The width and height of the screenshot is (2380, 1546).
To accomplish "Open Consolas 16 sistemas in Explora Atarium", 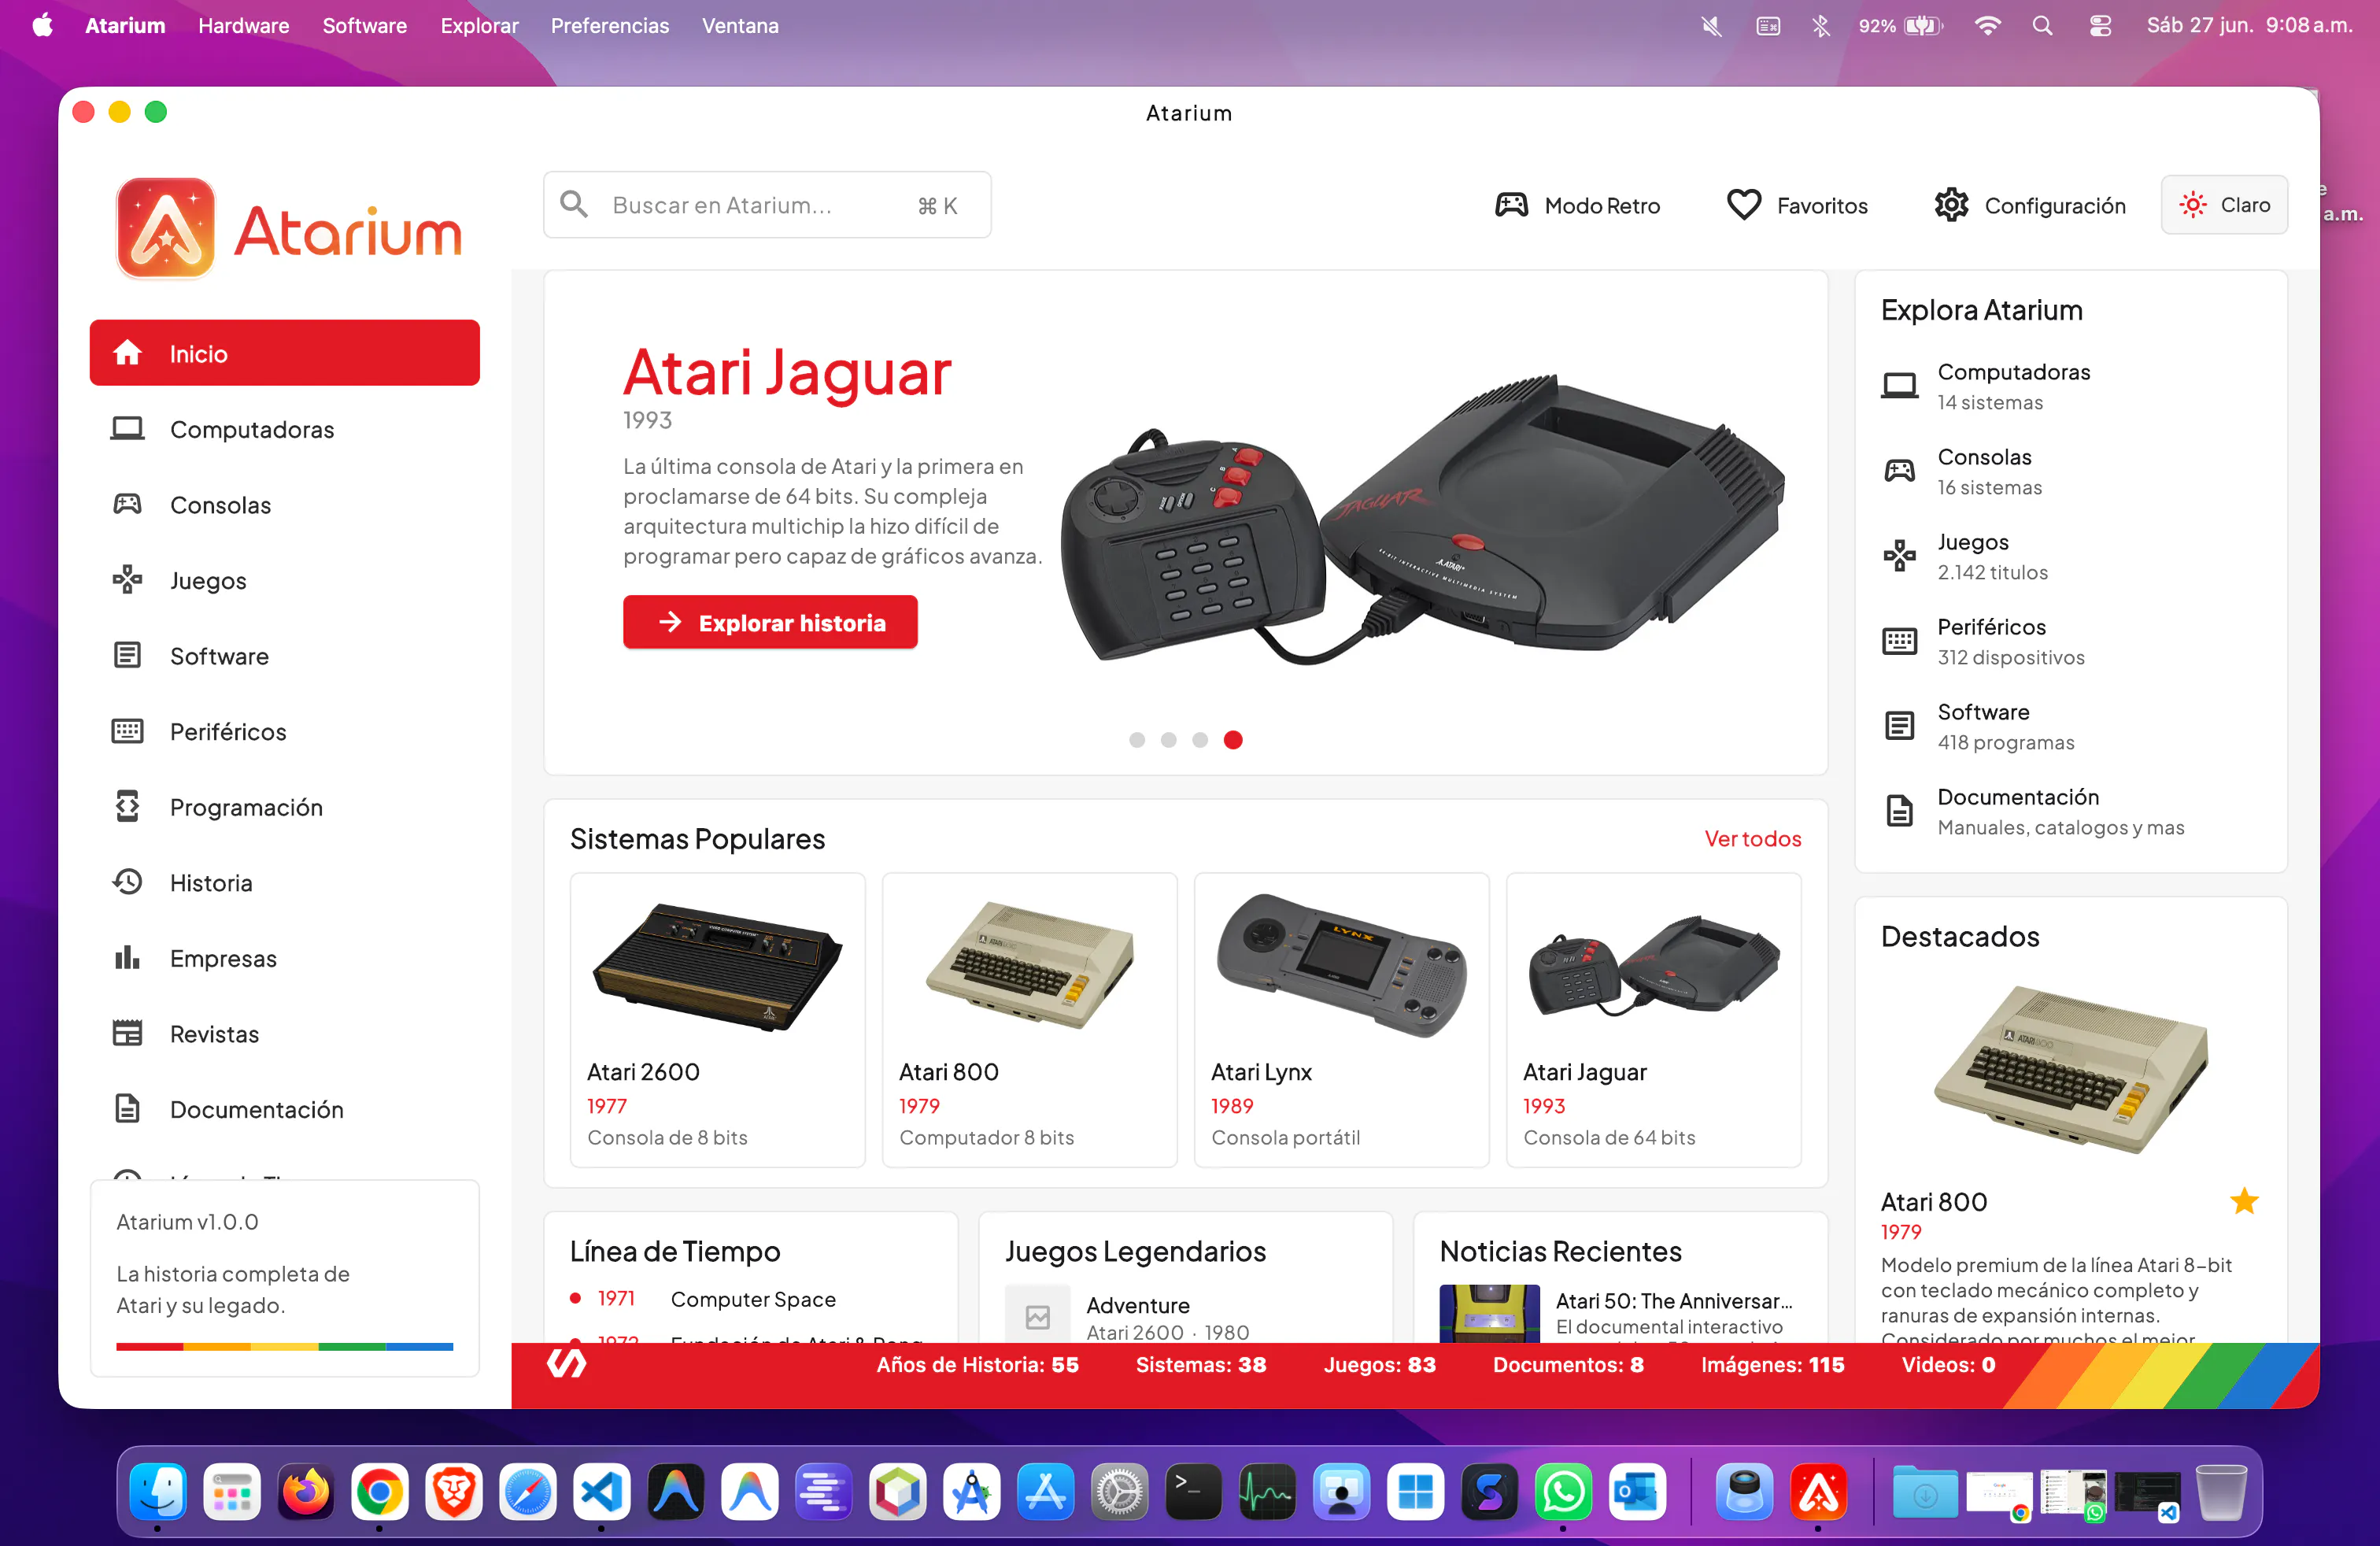I will tap(2070, 471).
